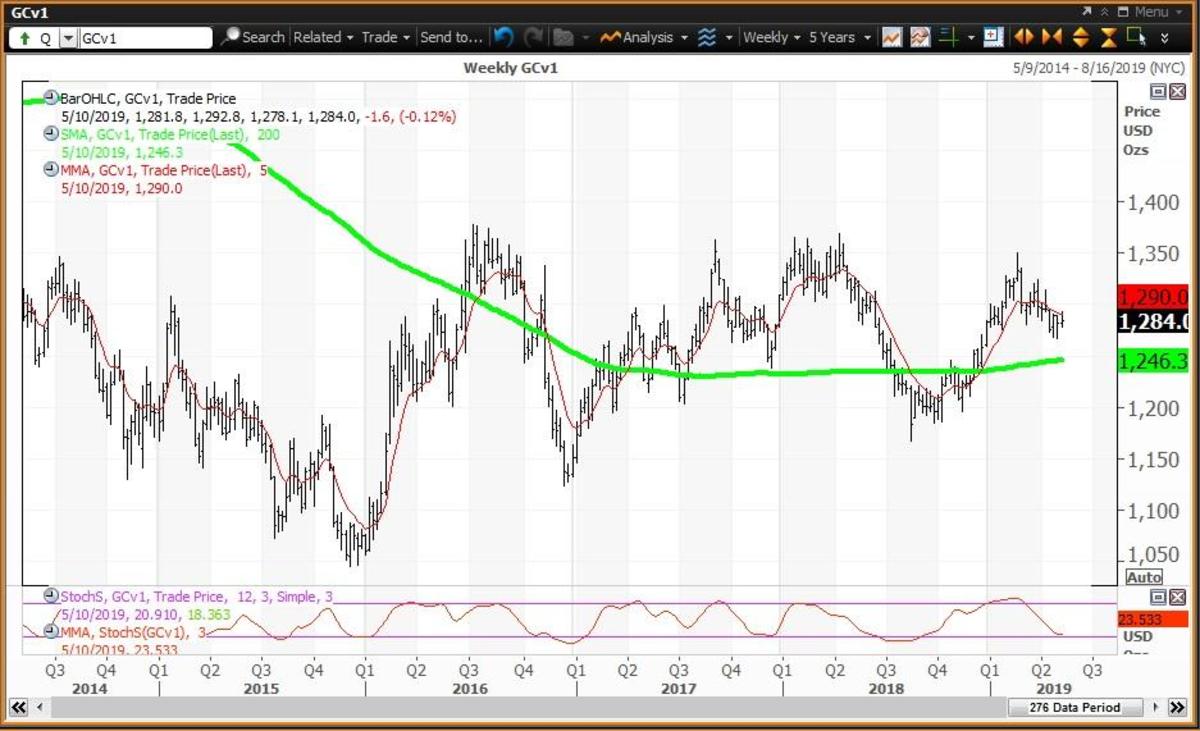Open the Weekly interval dropdown
The height and width of the screenshot is (731, 1200).
click(772, 37)
